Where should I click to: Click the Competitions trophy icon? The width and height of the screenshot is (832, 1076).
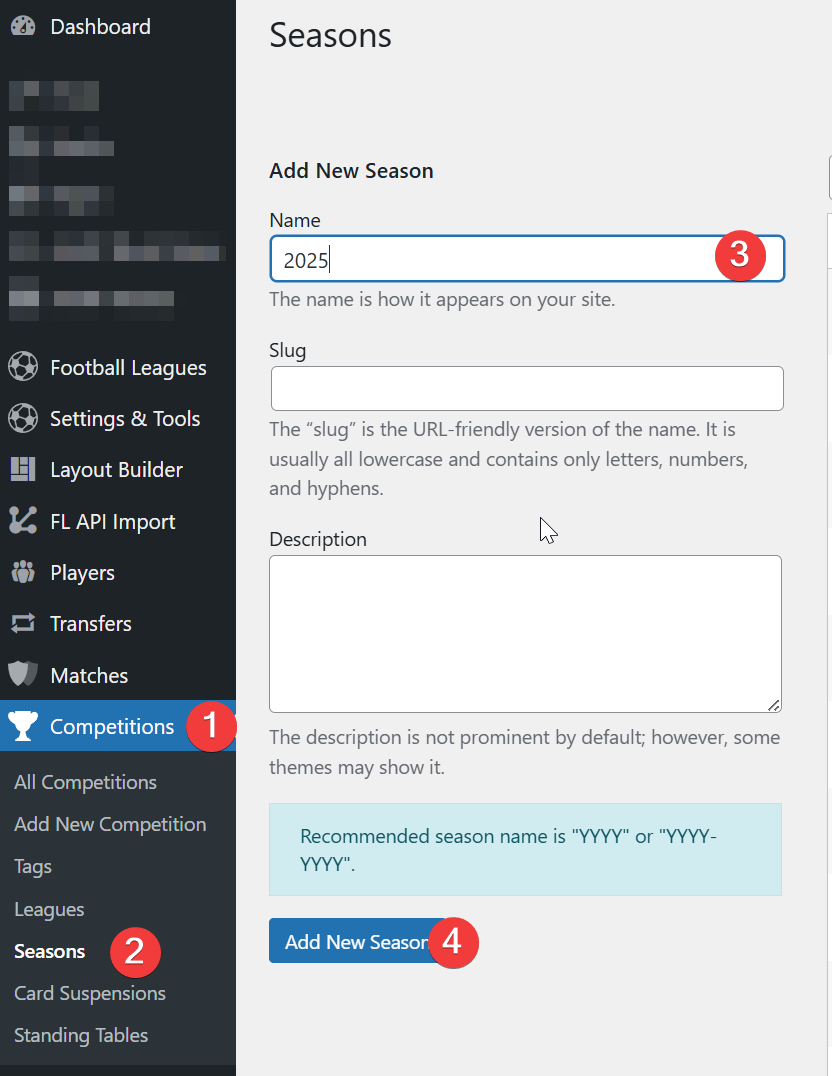tap(23, 726)
